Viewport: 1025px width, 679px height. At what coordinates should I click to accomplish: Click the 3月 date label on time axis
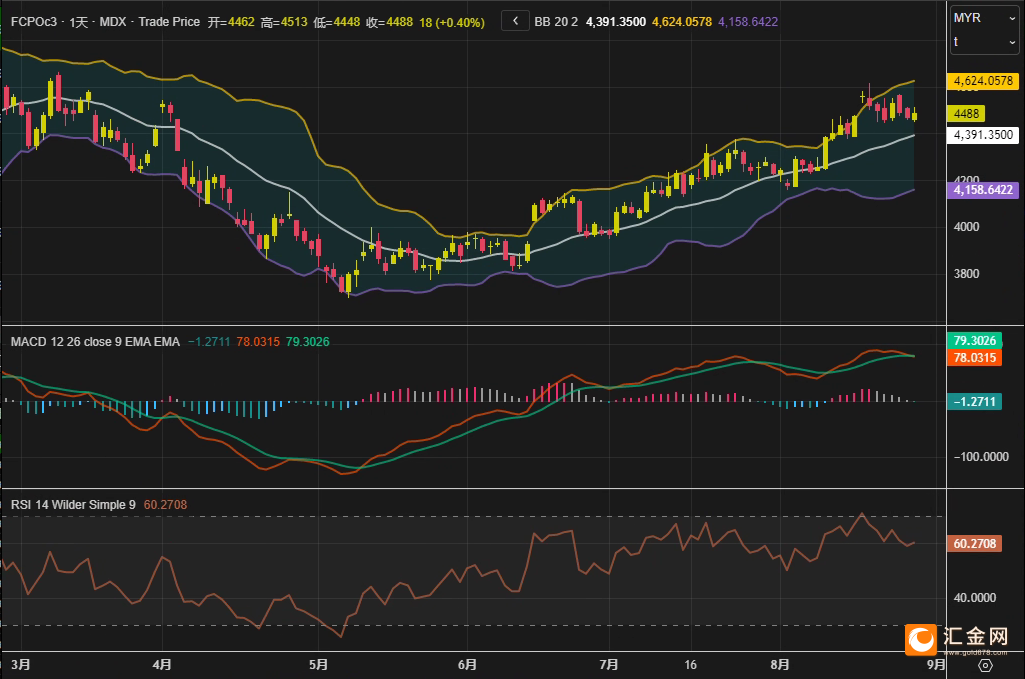point(20,665)
